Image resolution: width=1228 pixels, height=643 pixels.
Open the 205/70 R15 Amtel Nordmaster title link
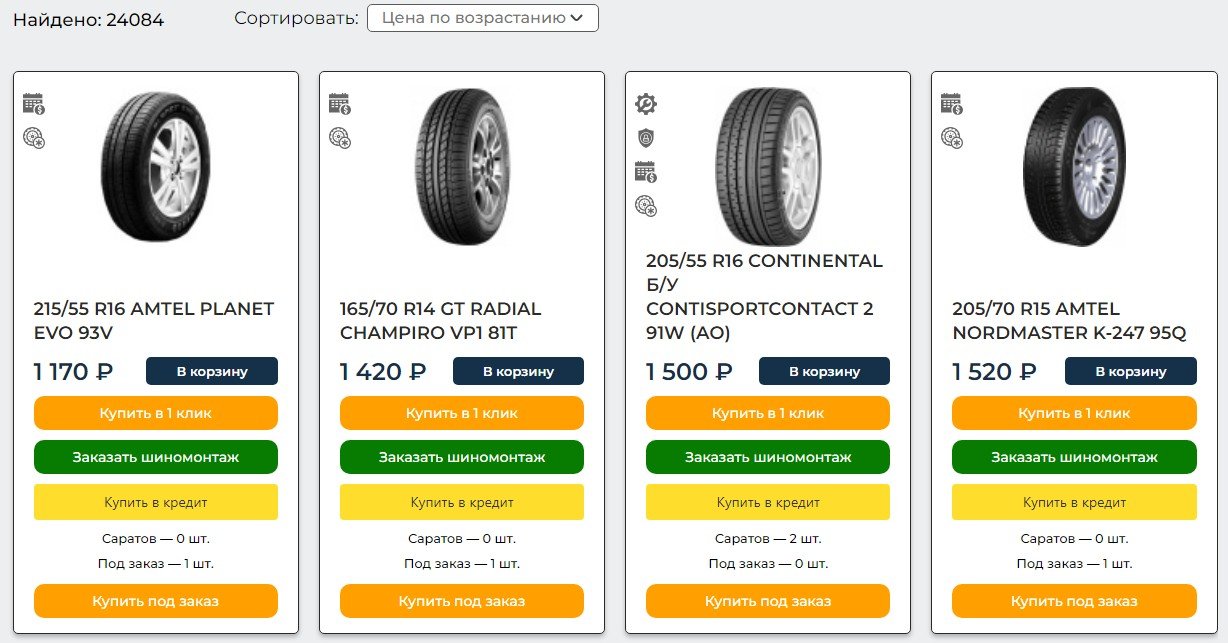point(1069,321)
